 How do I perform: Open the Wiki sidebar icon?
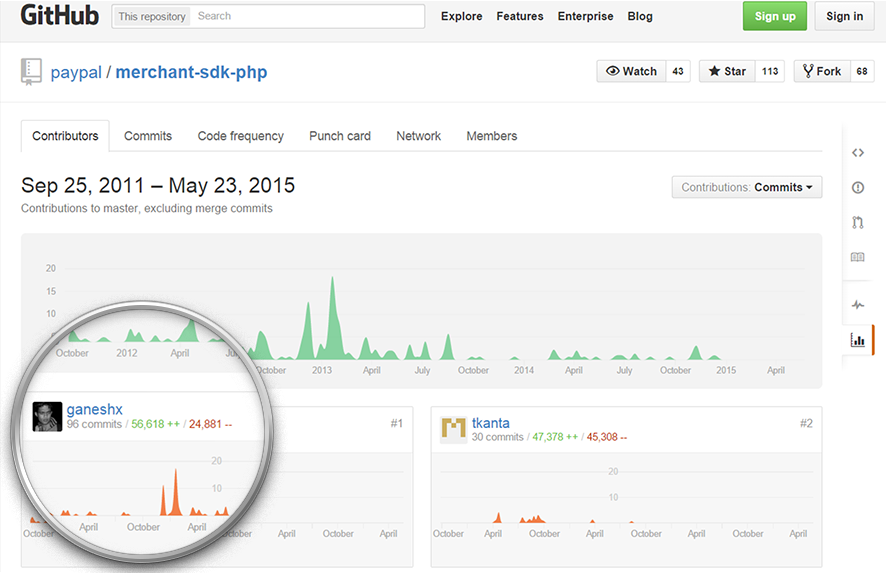(x=858, y=257)
